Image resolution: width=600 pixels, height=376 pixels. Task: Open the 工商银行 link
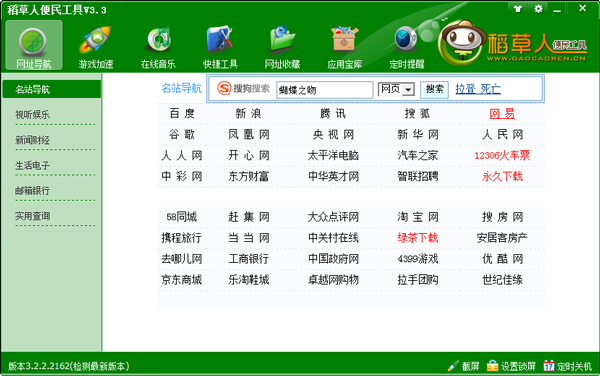tap(249, 259)
